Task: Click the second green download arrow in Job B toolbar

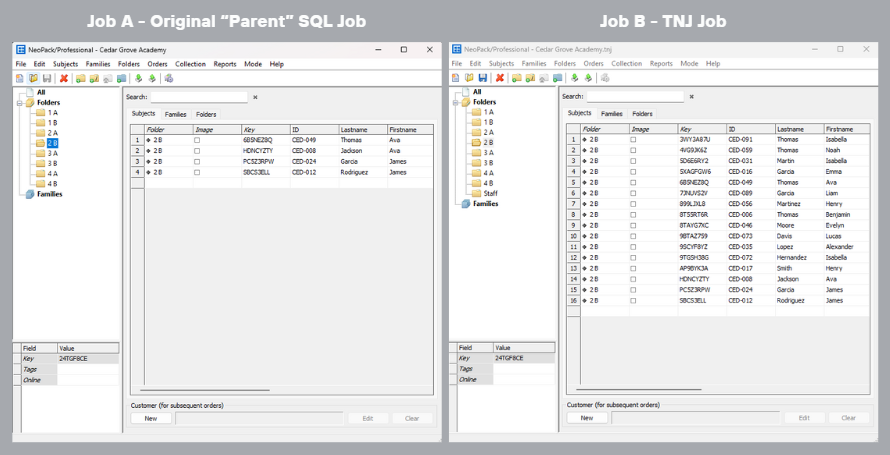Action: click(x=588, y=78)
